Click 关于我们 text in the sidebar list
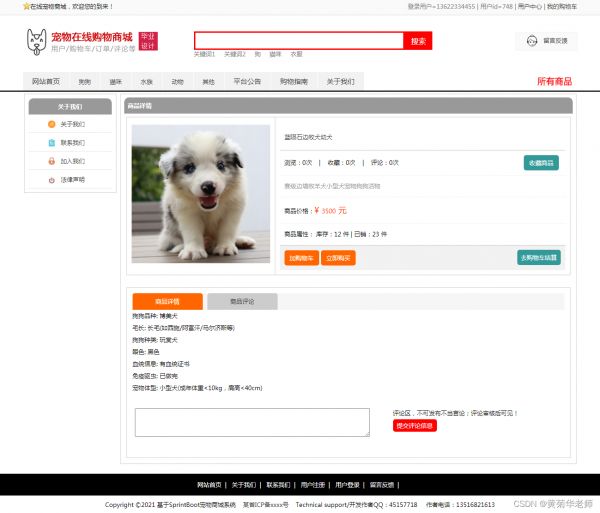 [x=73, y=124]
